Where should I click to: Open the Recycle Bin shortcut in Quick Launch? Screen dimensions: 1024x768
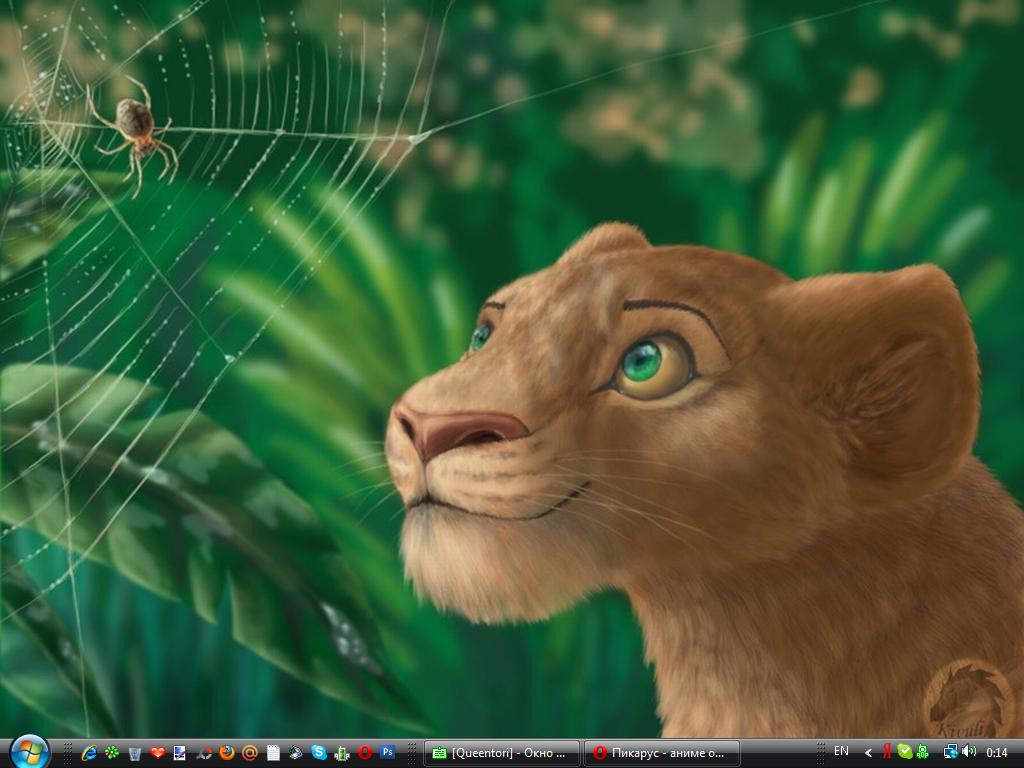pos(135,753)
